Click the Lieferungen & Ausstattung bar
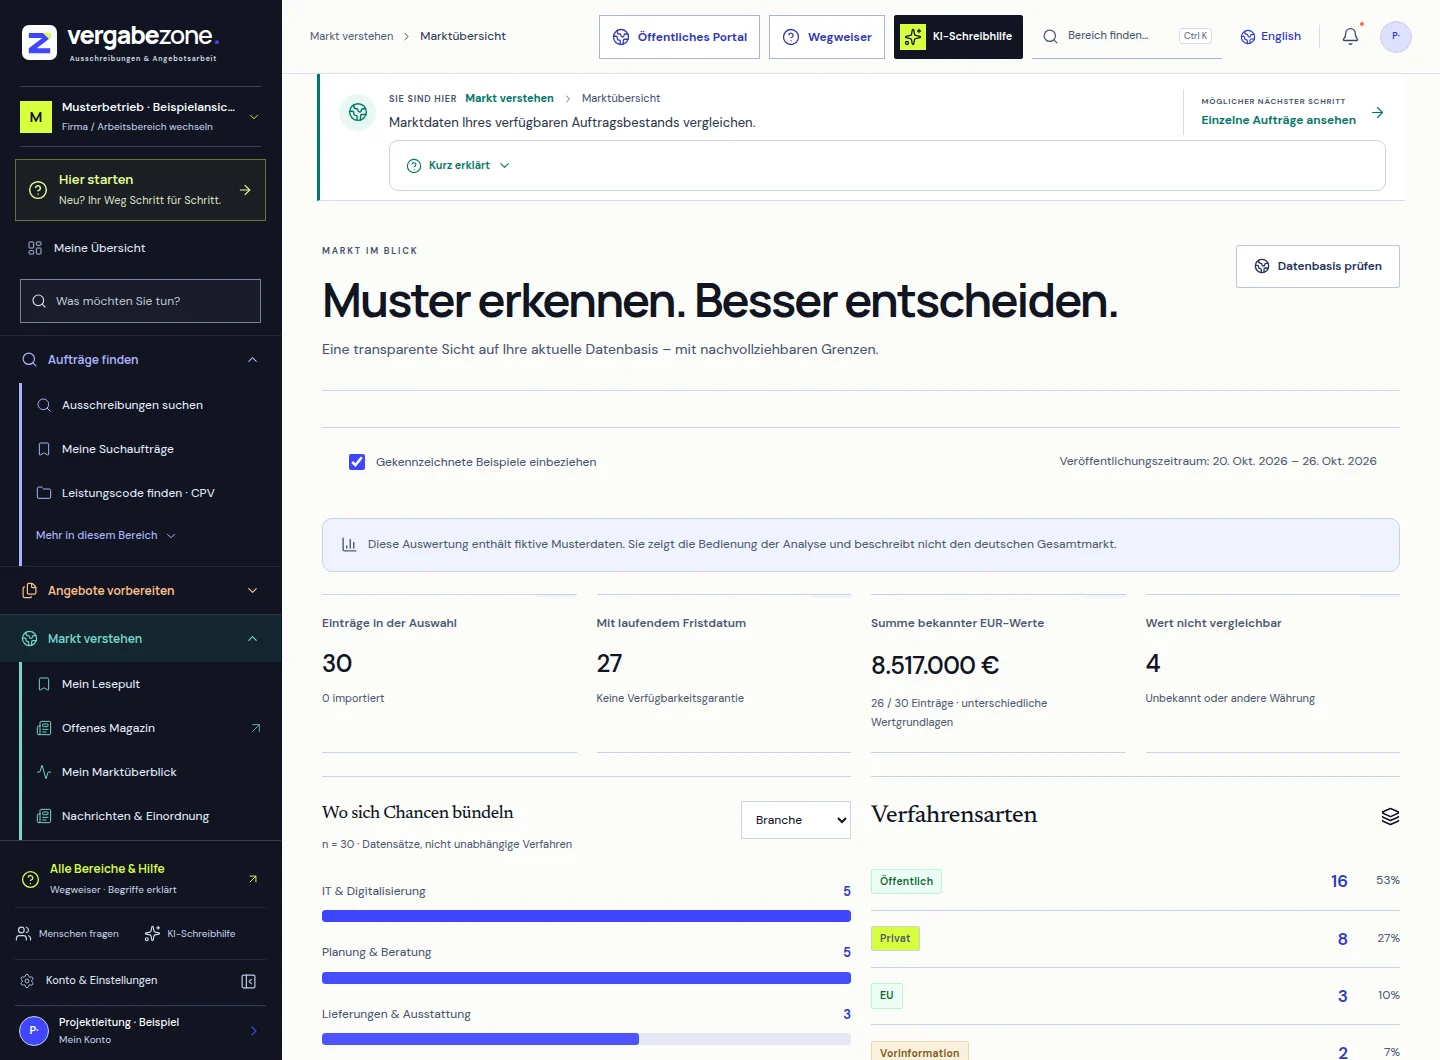 586,1039
